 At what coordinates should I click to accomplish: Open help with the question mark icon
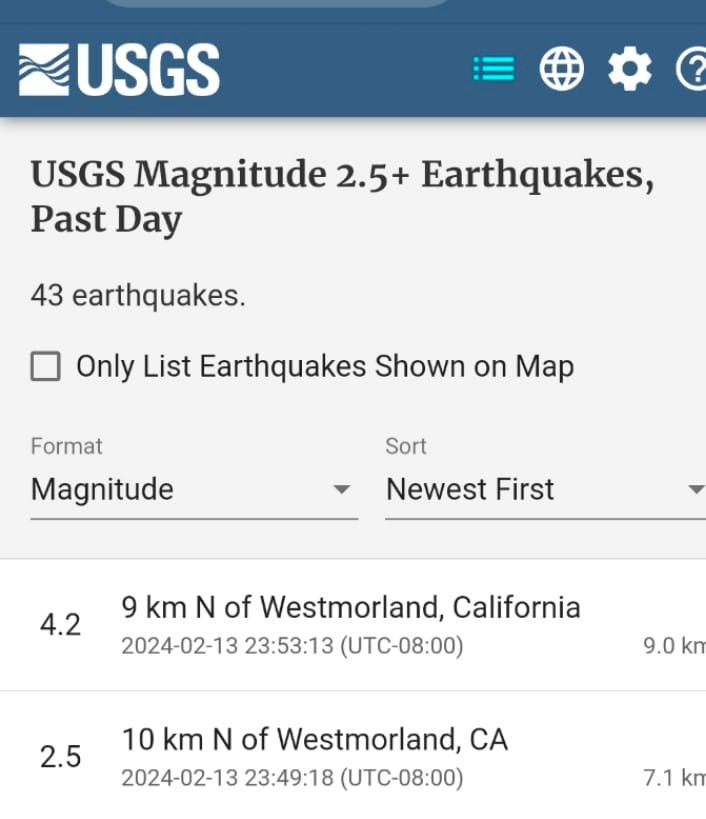point(691,68)
